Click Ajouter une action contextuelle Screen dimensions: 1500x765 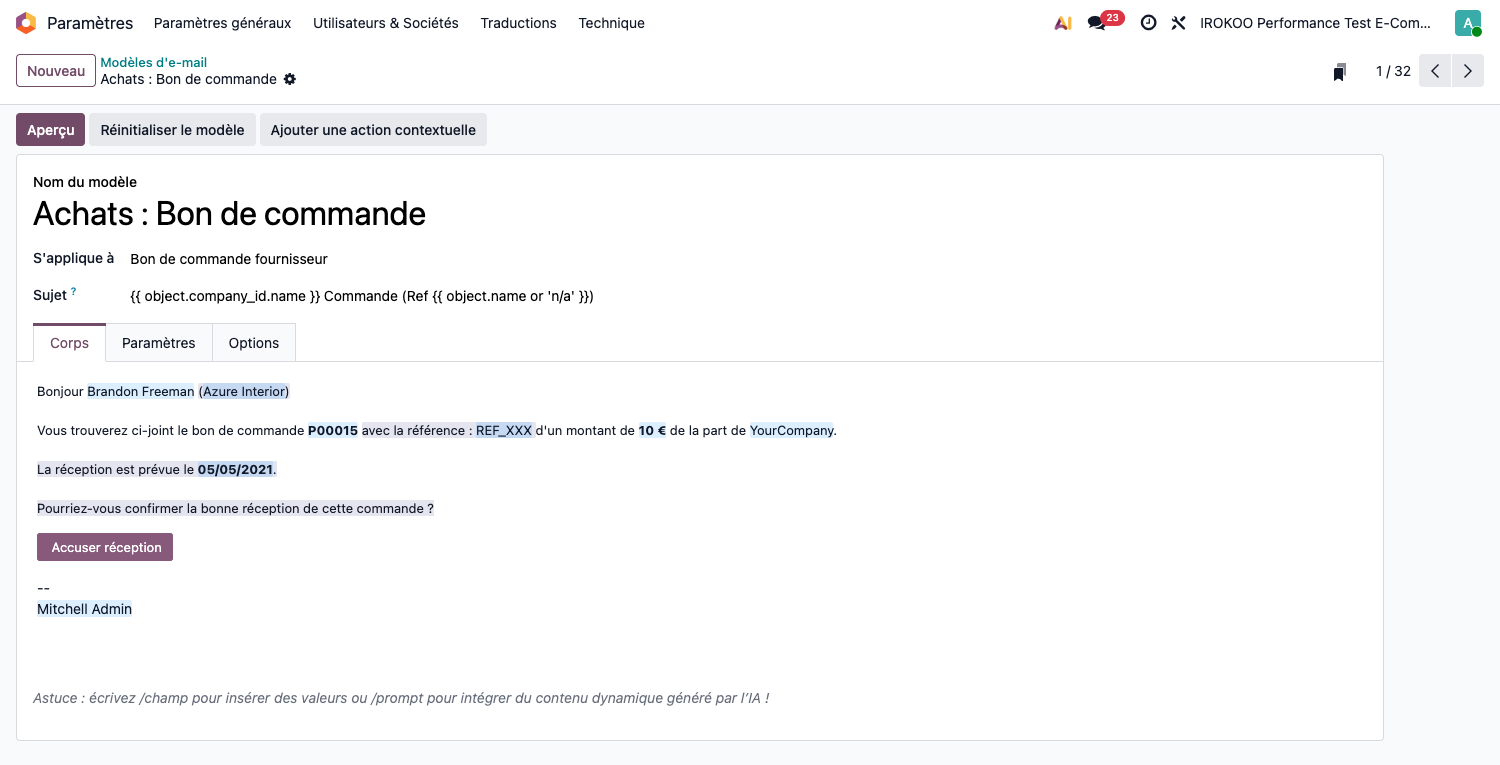tap(373, 130)
